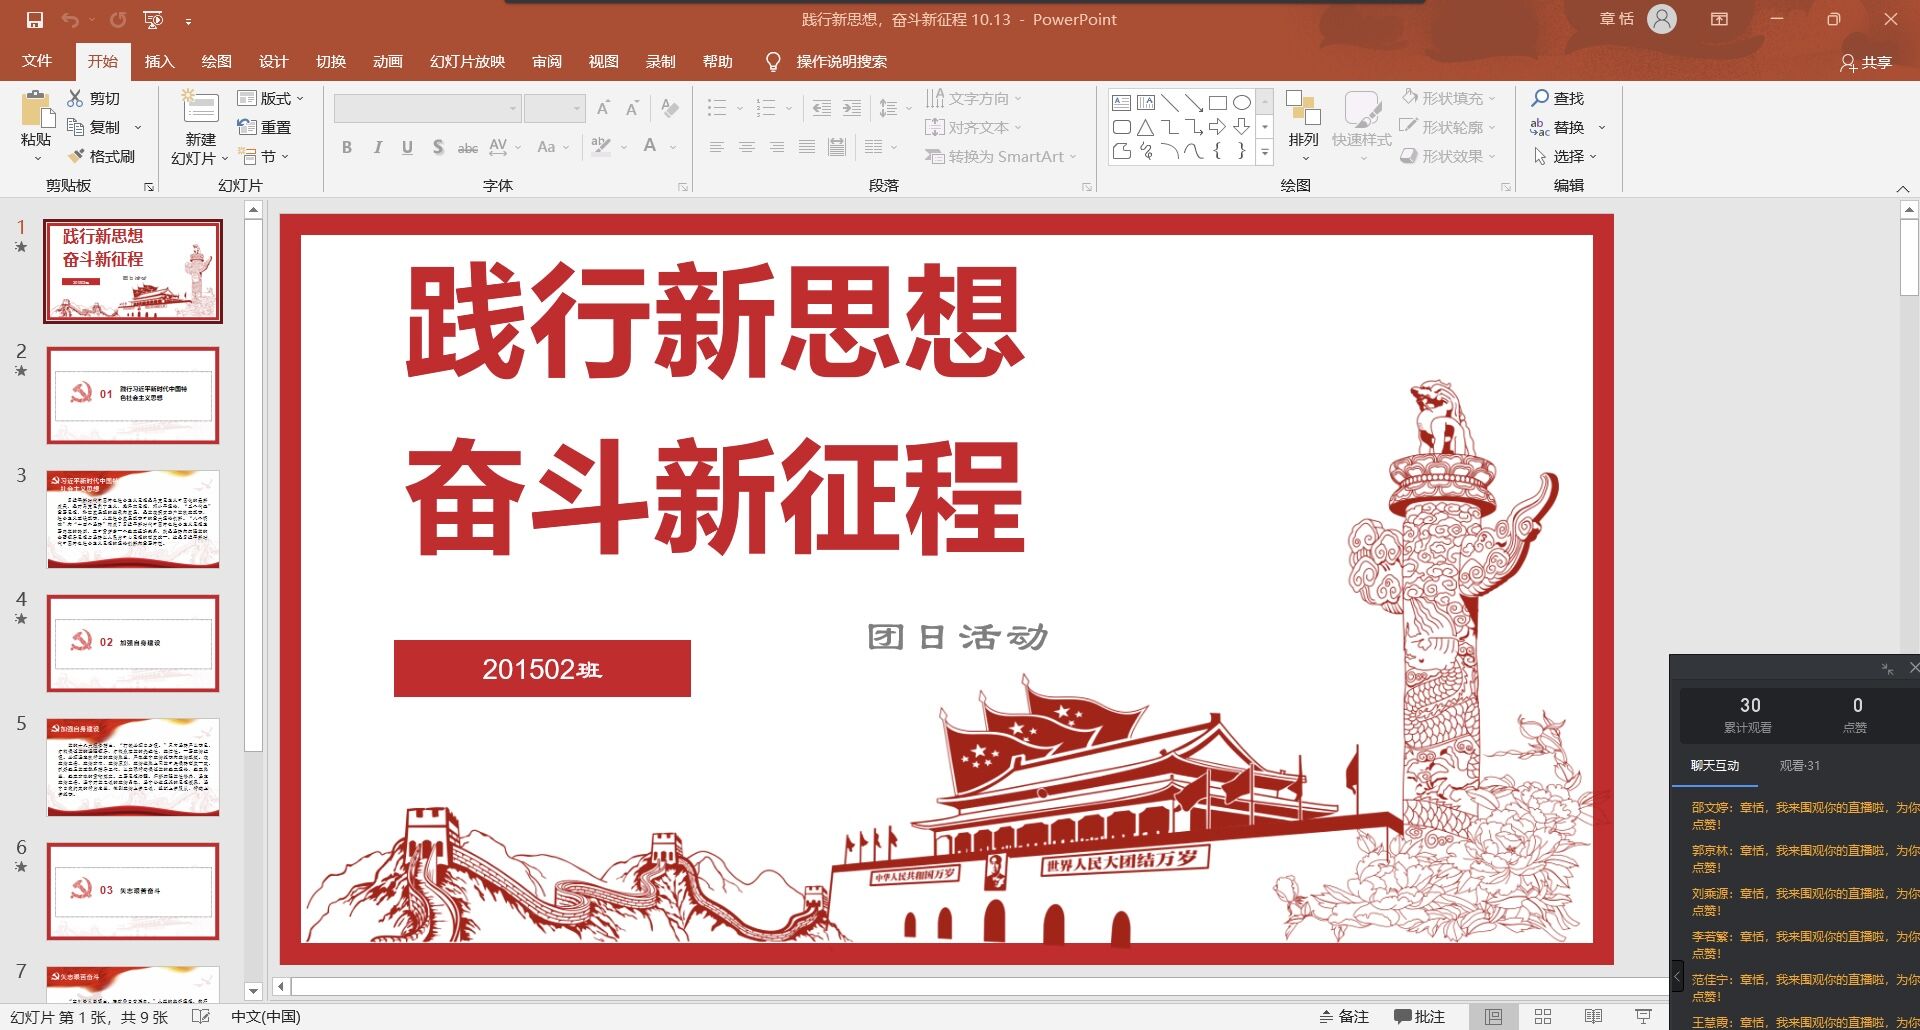Decrease font size with the smaller A icon

pos(632,108)
